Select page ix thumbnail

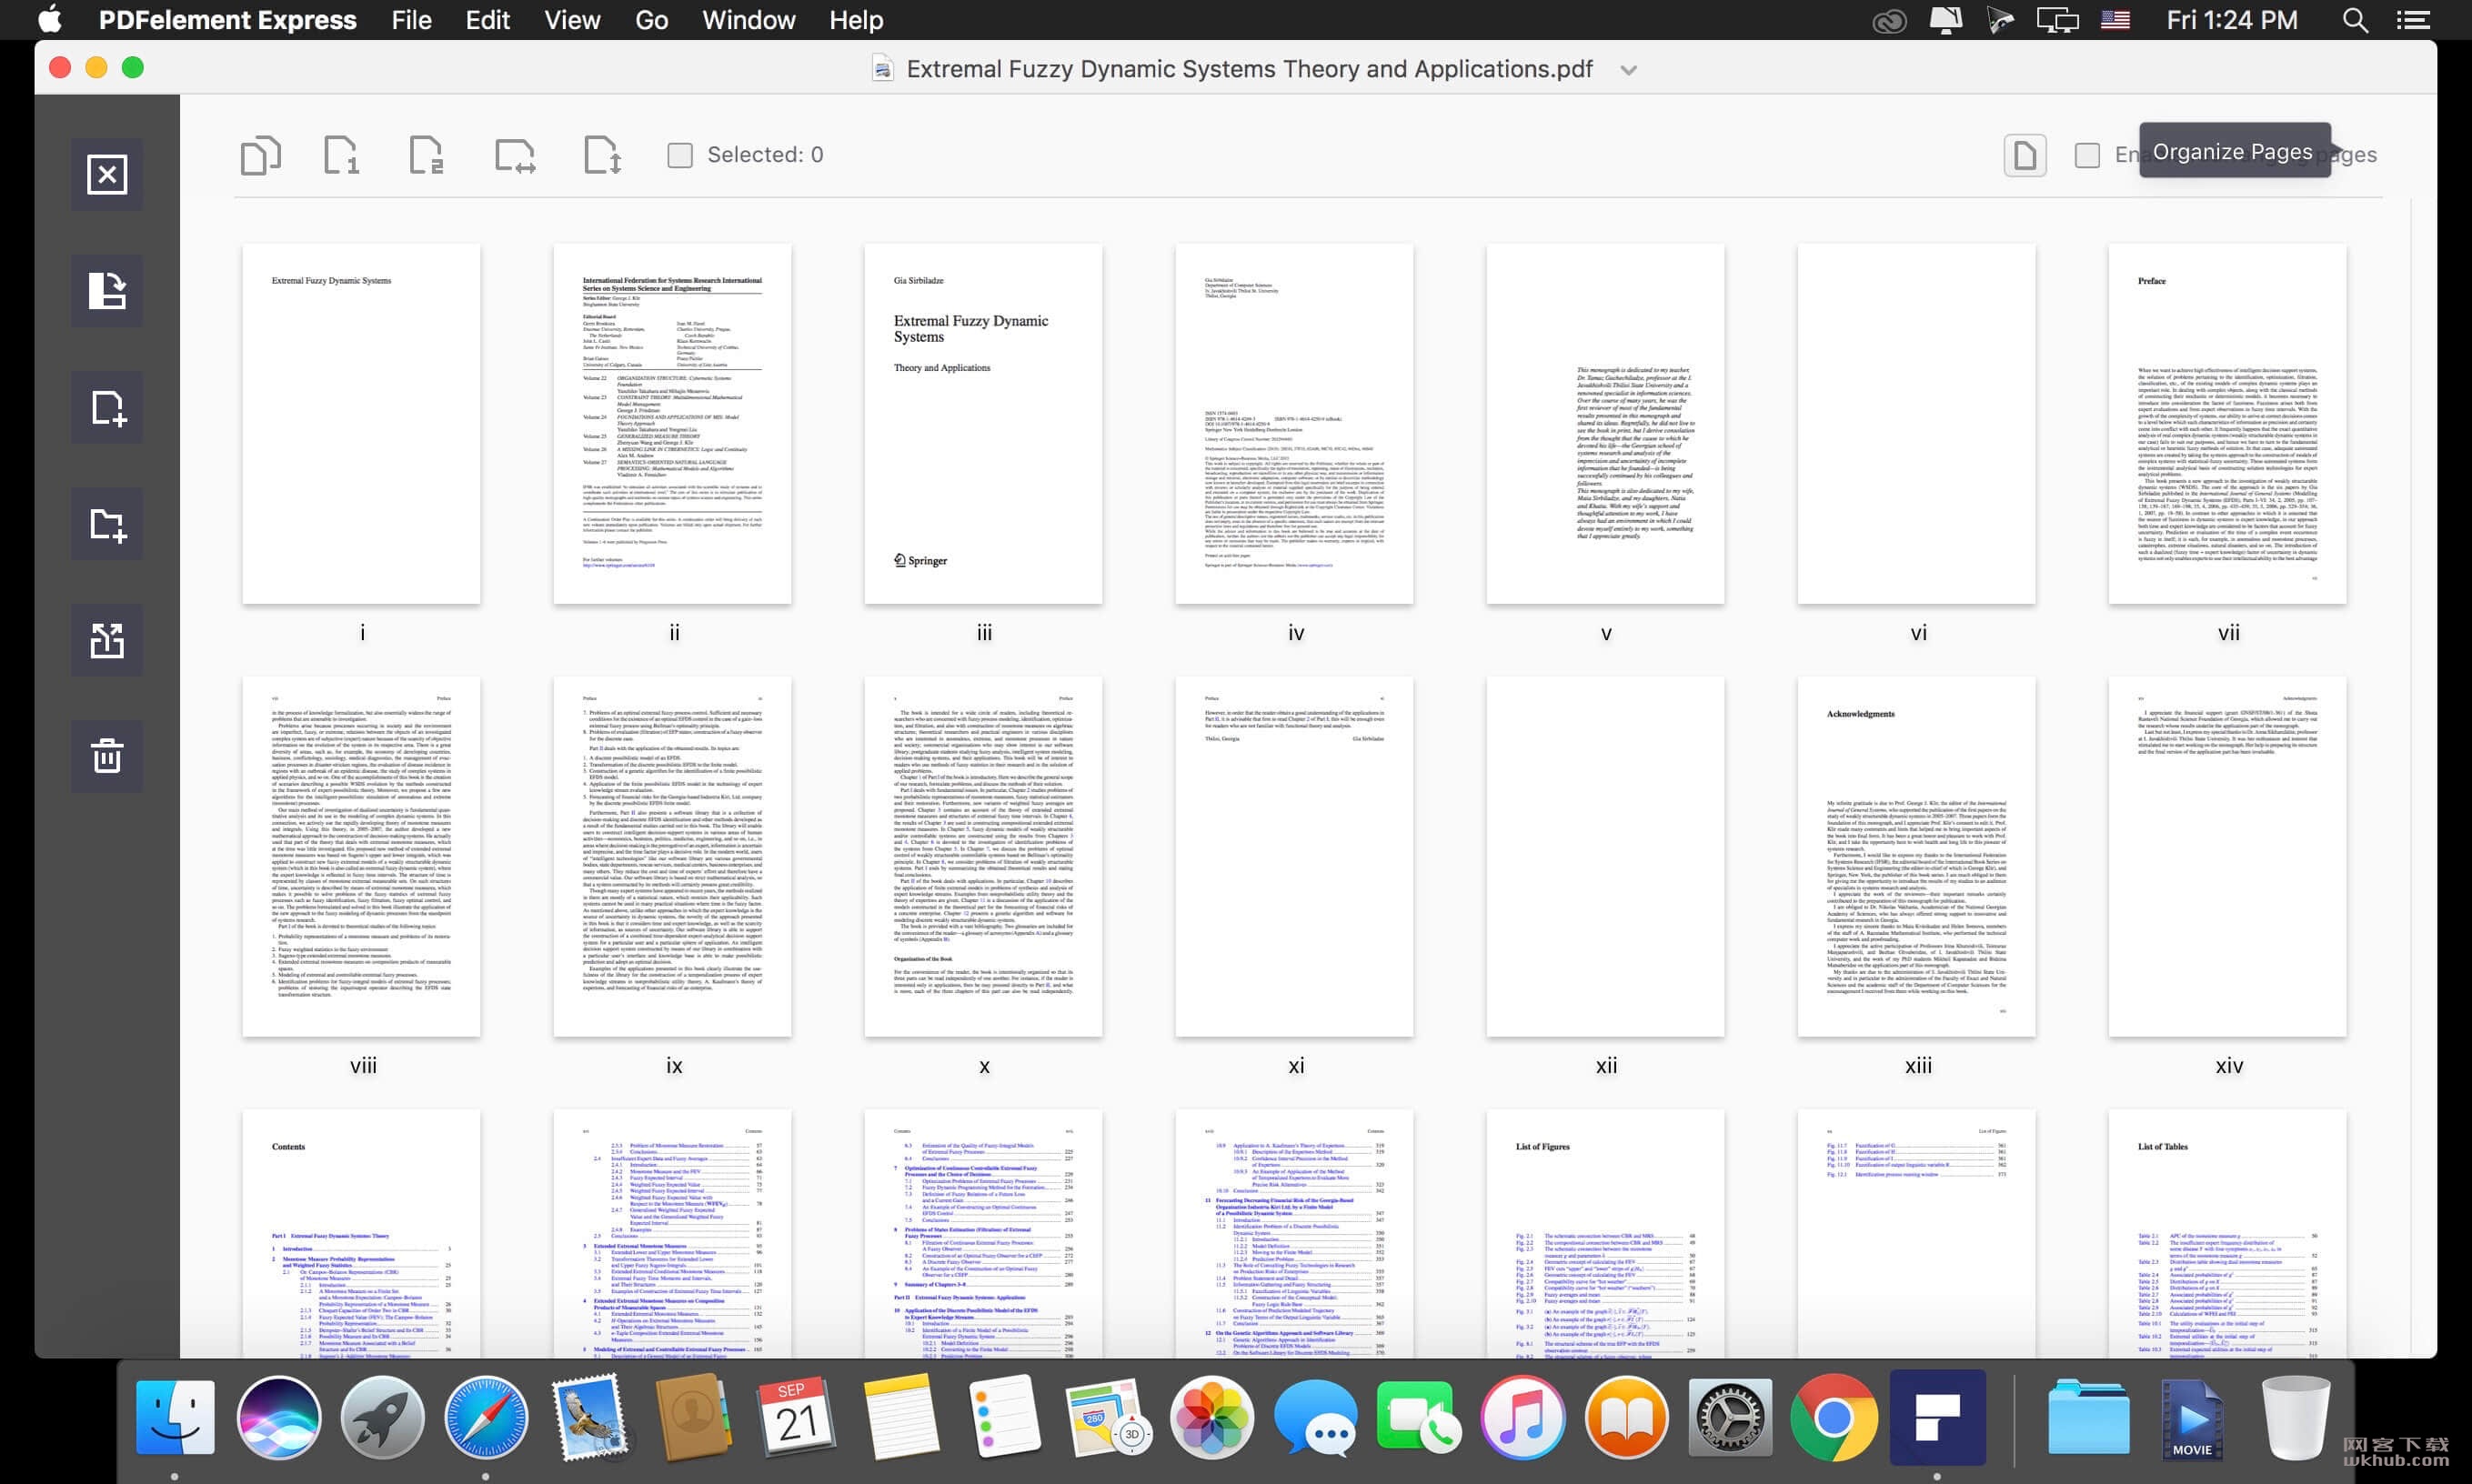672,857
